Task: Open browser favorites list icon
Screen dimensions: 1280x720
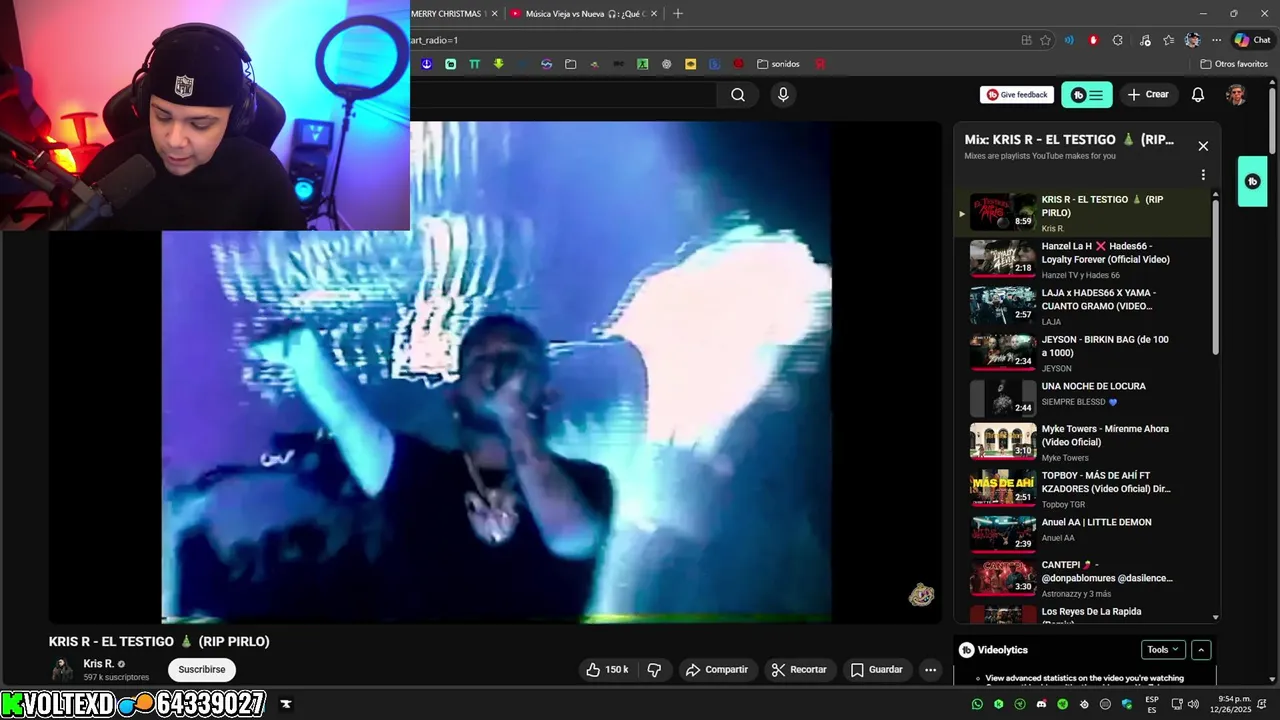Action: (x=1169, y=40)
